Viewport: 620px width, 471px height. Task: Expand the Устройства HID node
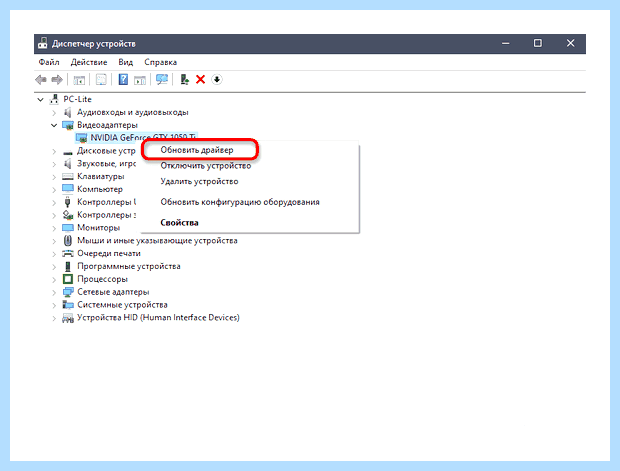coord(54,318)
